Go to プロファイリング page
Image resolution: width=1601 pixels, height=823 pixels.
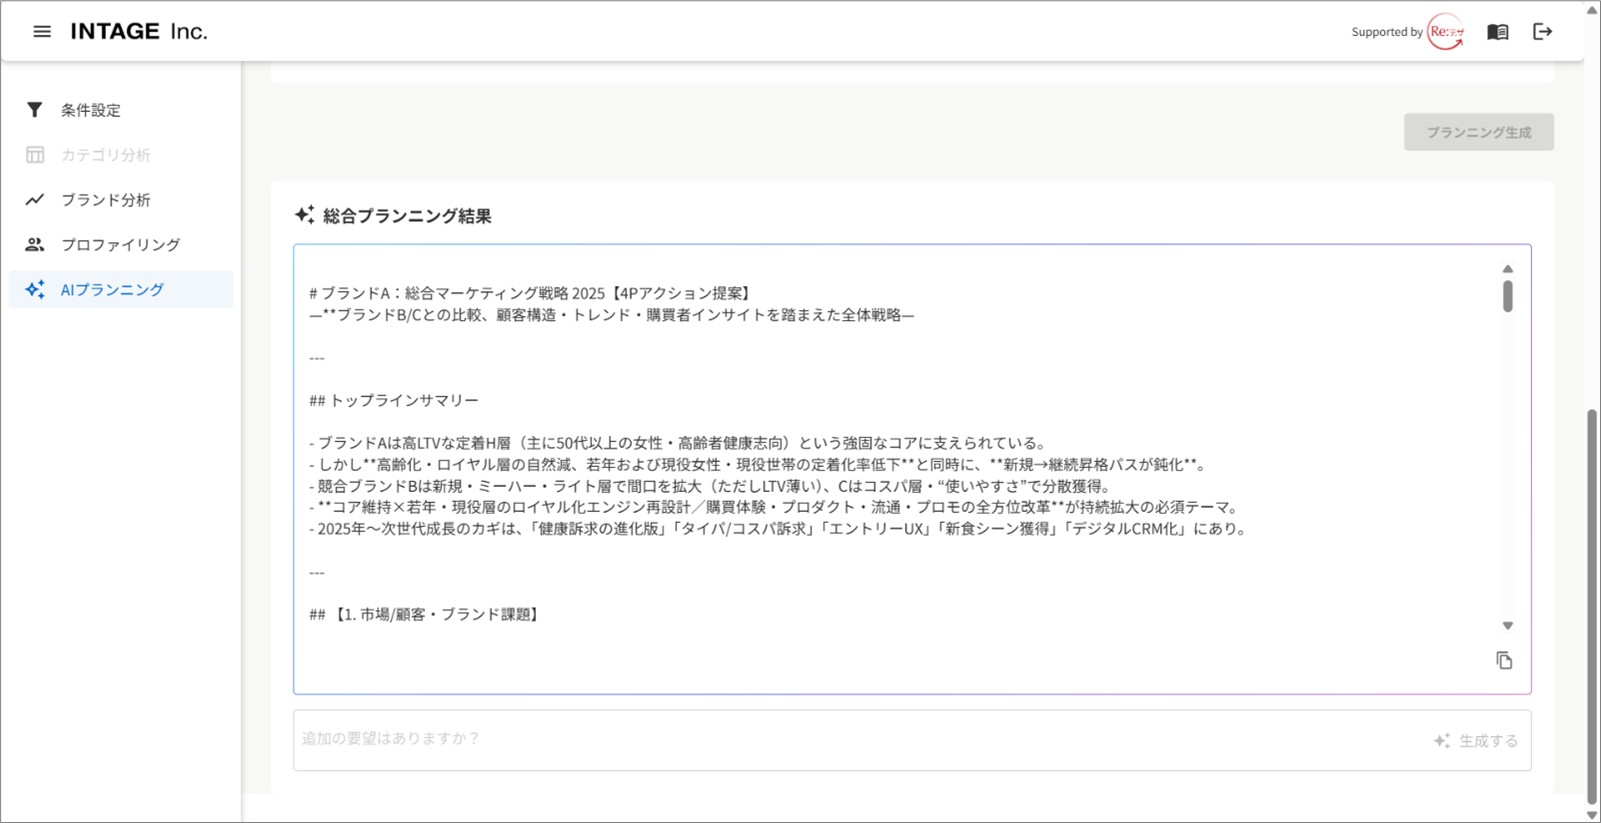121,245
